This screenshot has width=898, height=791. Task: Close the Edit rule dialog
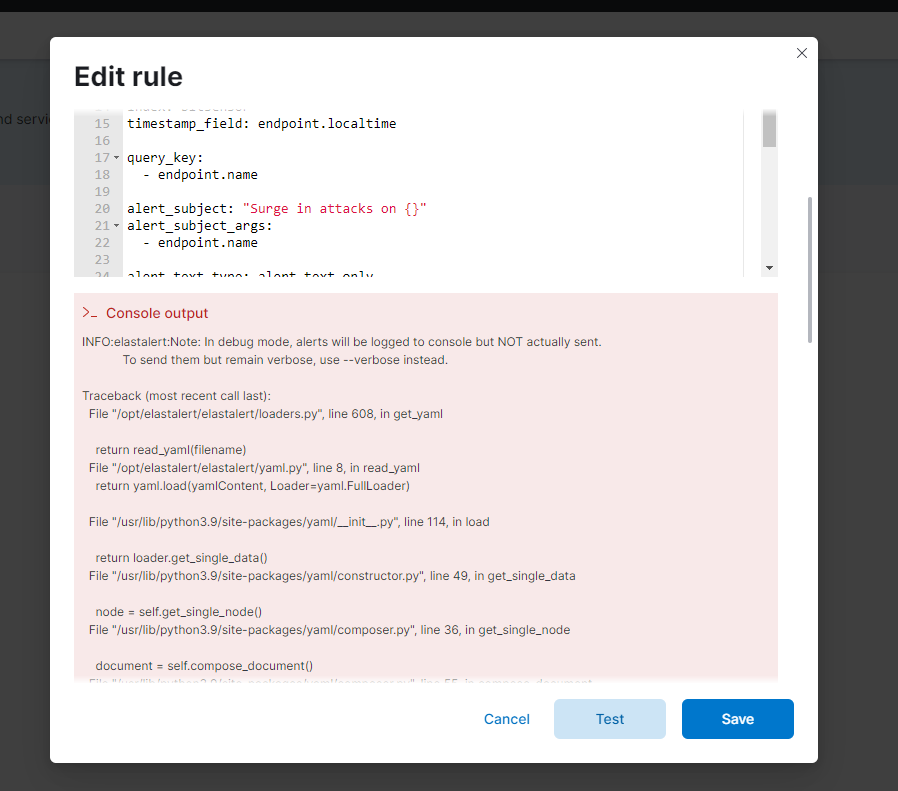pos(802,53)
